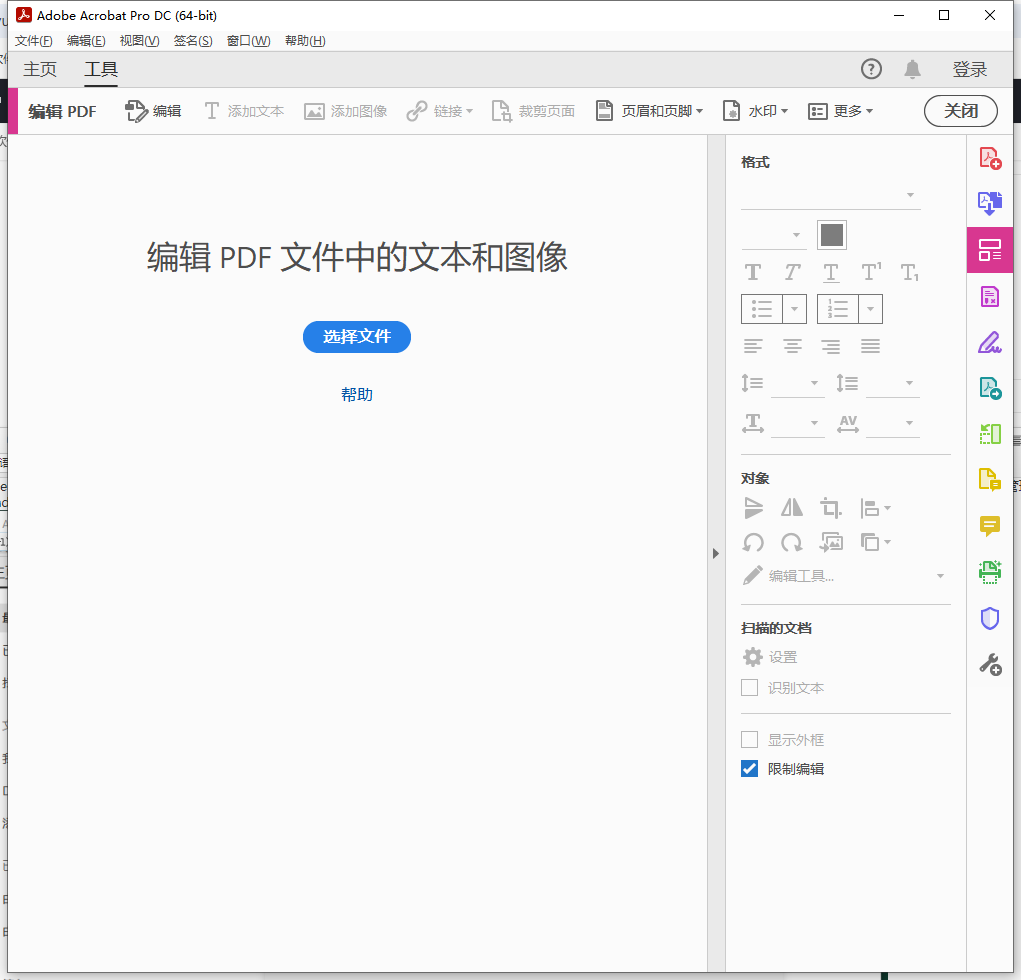The height and width of the screenshot is (980, 1021).
Task: Open the 签名(S) menu
Action: click(193, 41)
